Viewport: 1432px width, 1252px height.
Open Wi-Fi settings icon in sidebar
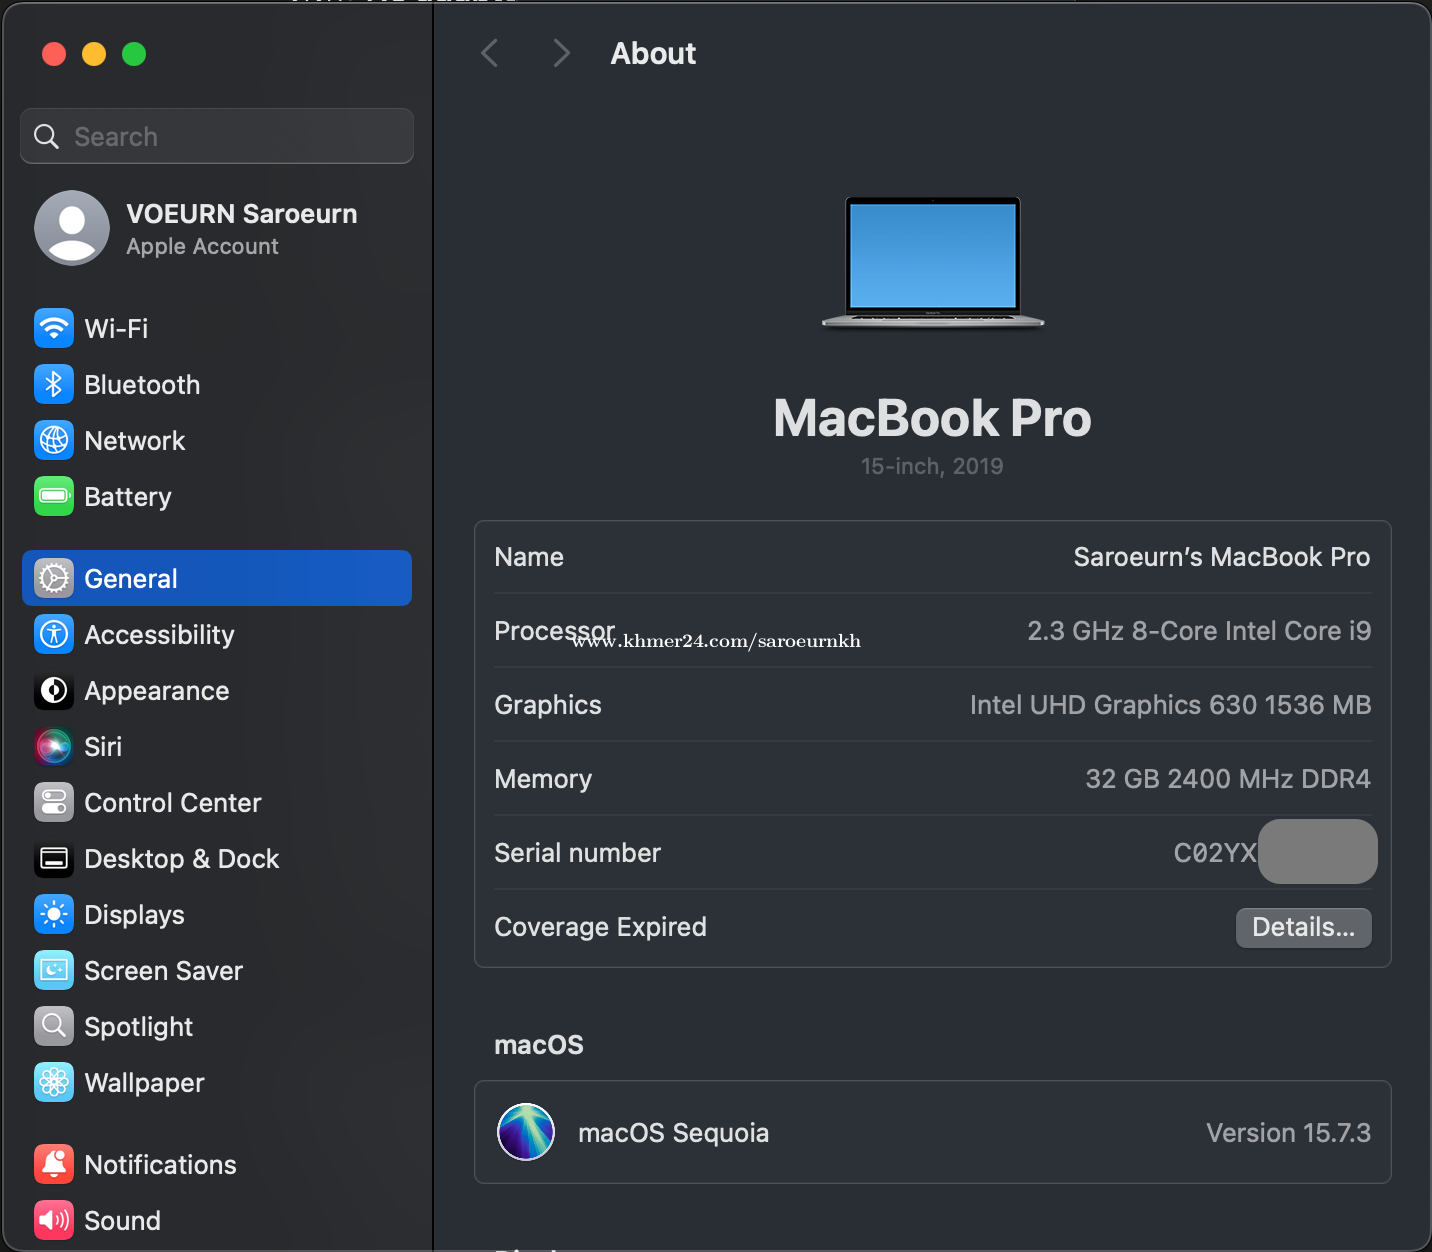point(54,328)
